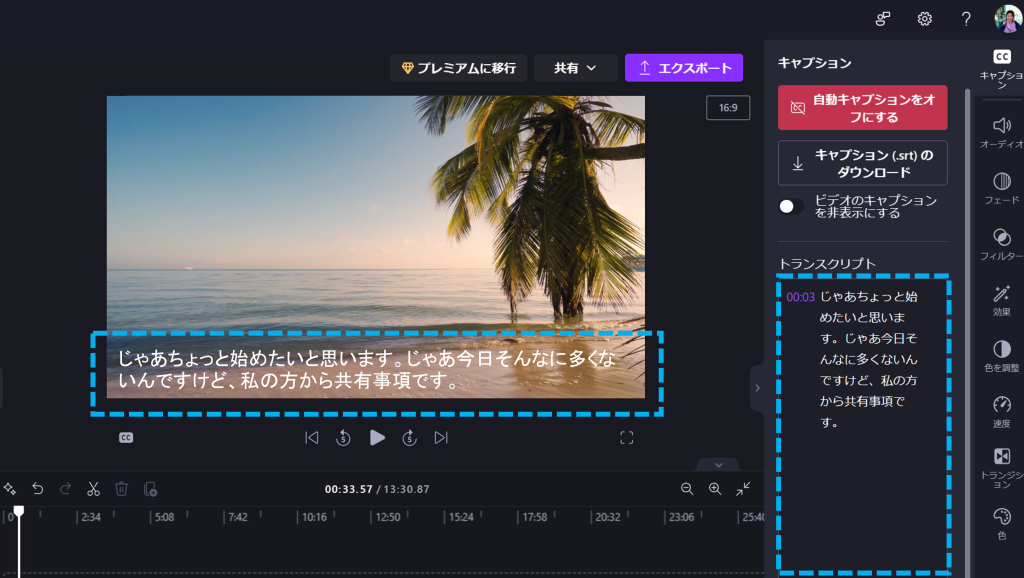
Task: Click the playhead marker at the timeline start
Action: 18,510
